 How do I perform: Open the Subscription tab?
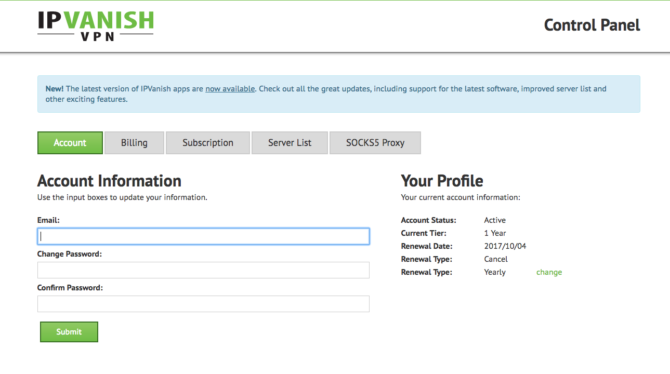[x=208, y=143]
